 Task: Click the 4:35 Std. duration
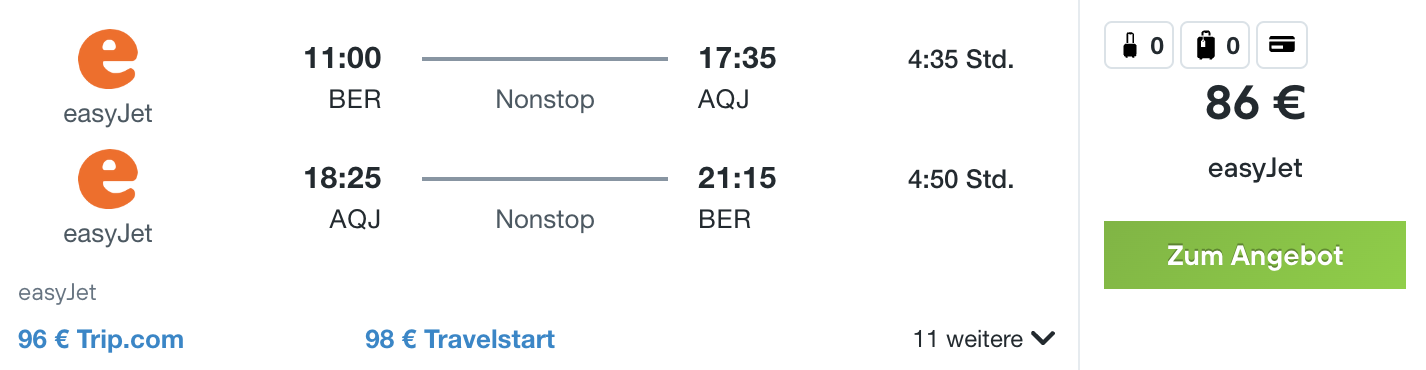(961, 60)
